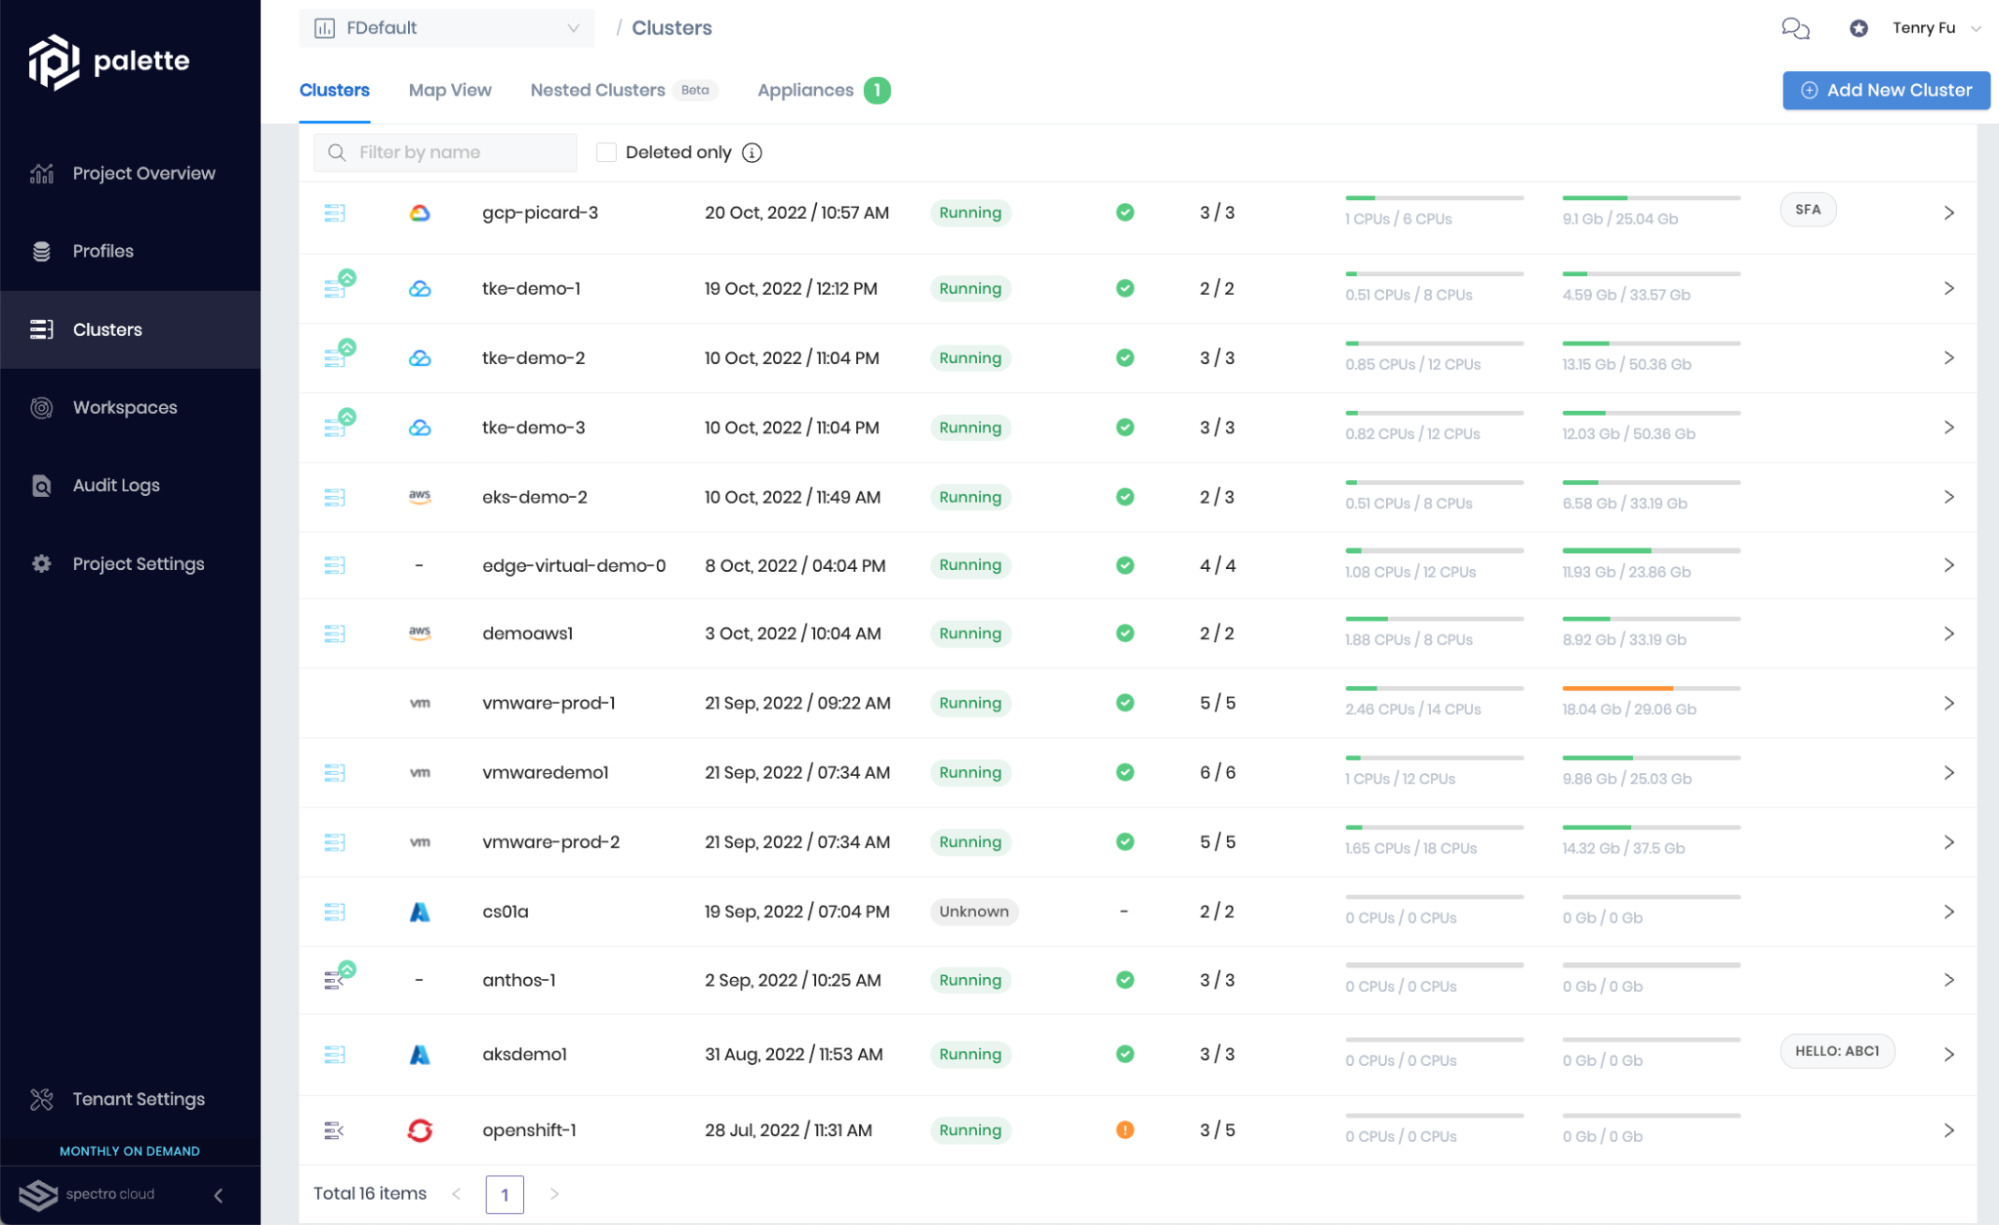The height and width of the screenshot is (1225, 1999).
Task: Click the AWS icon for eks-demo-2
Action: [x=420, y=497]
